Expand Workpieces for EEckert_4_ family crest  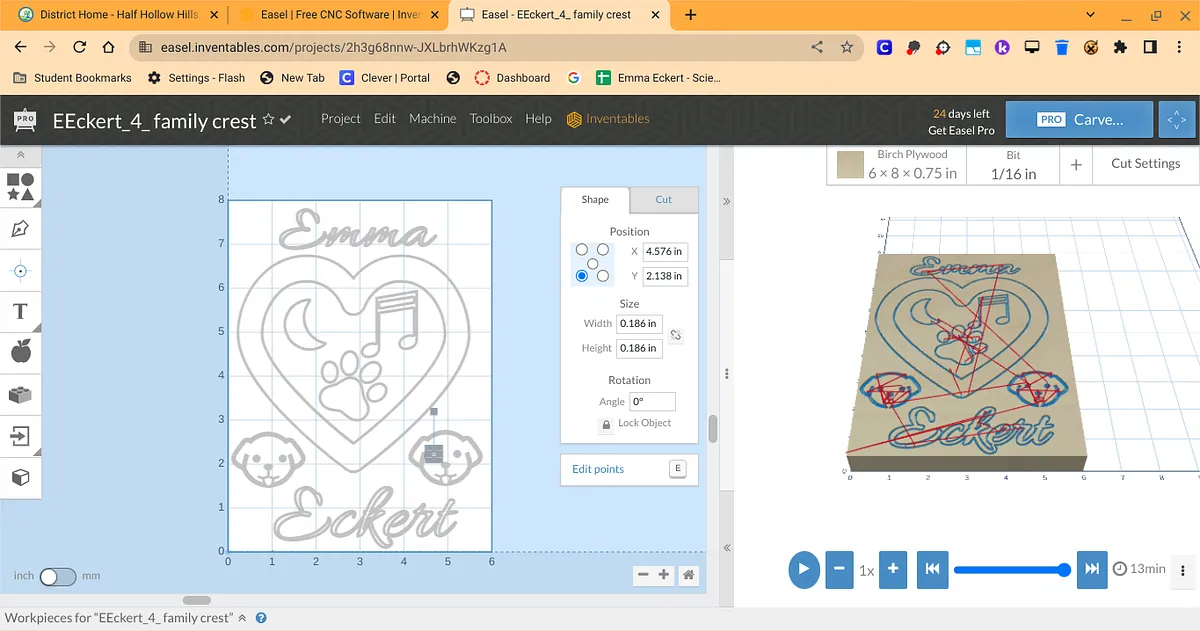coord(242,618)
